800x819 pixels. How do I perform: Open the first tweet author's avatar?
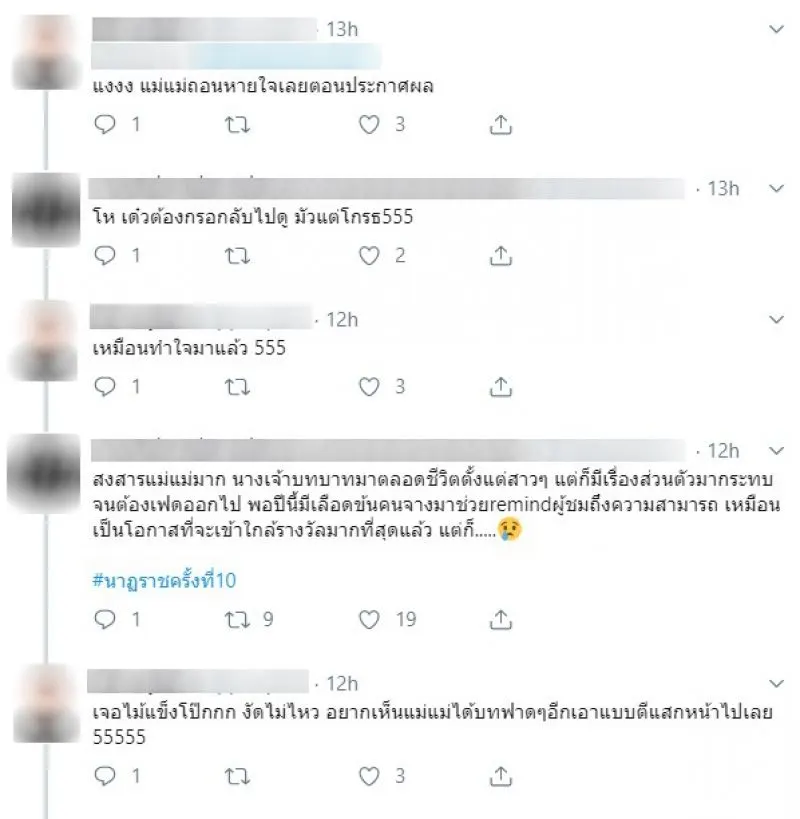coord(46,52)
